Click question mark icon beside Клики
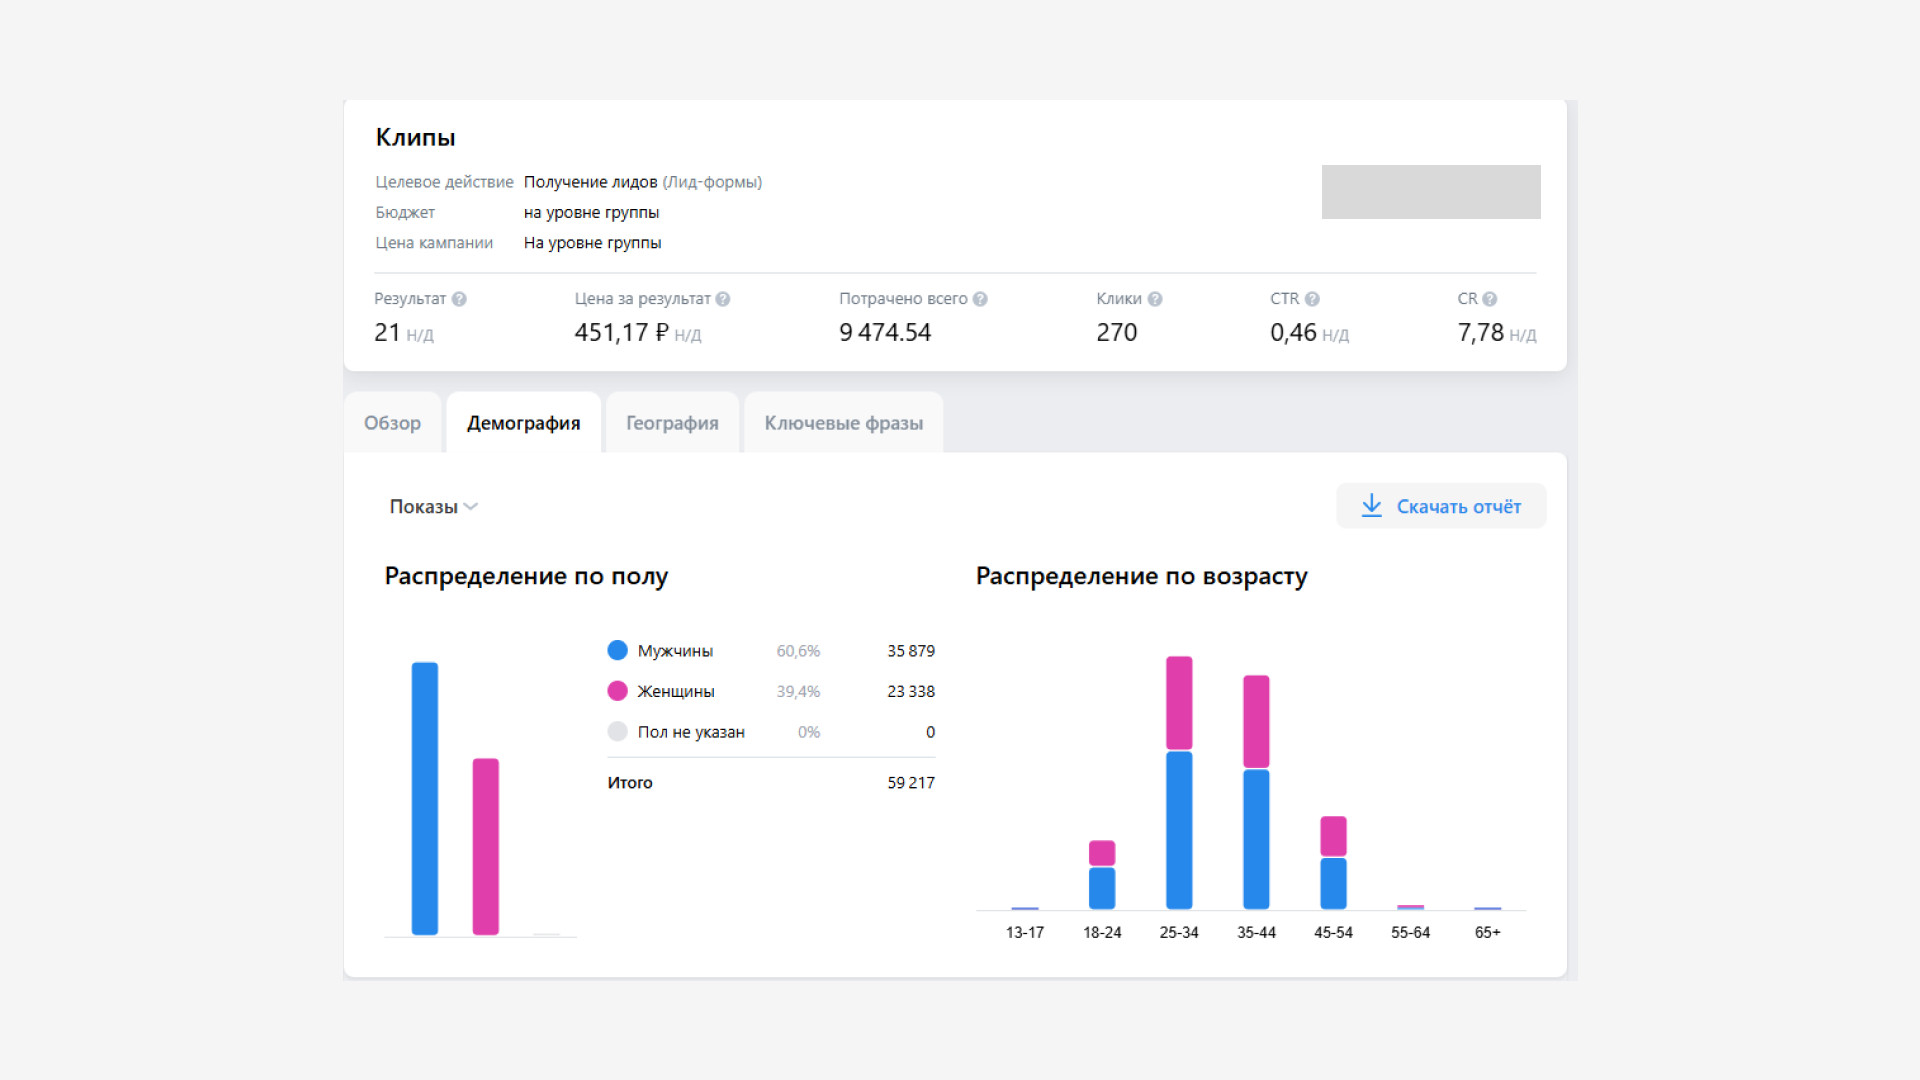 (1155, 299)
